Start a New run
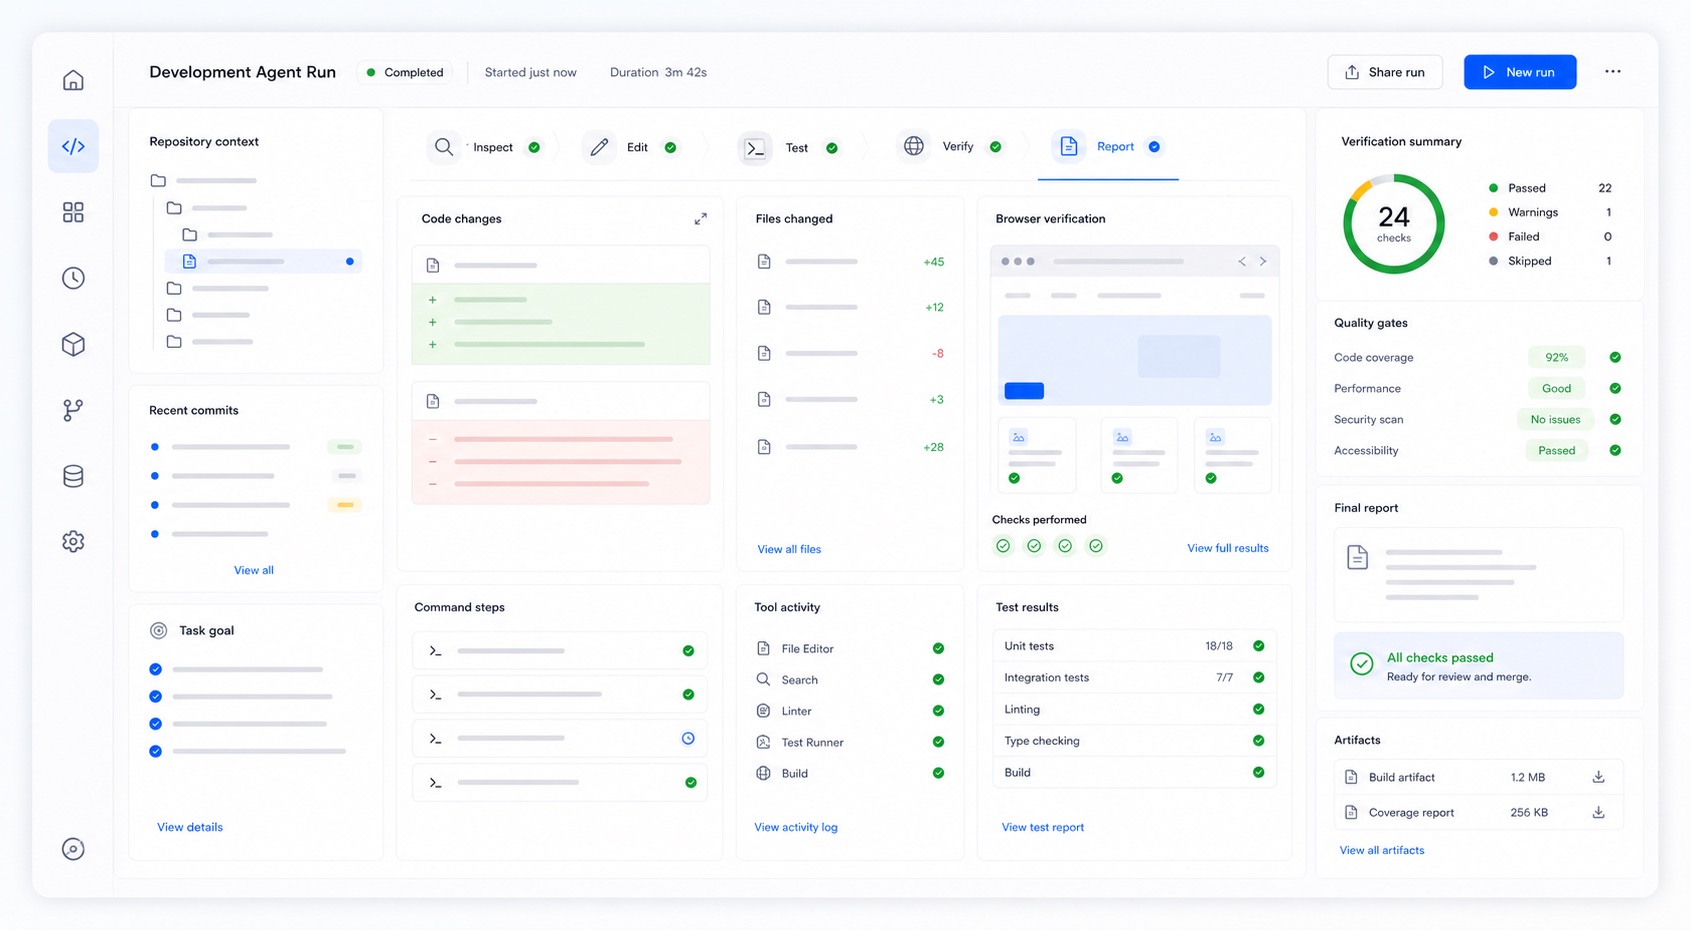The width and height of the screenshot is (1691, 930). [1520, 72]
